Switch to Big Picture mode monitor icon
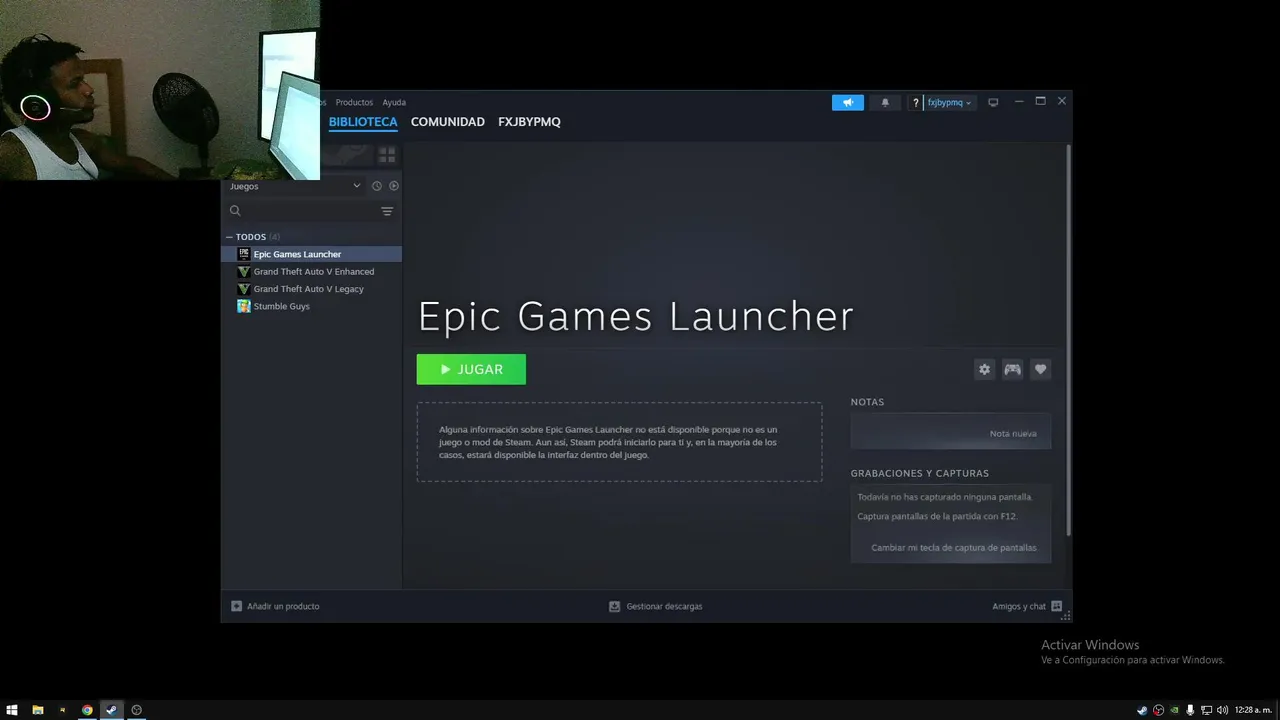 [x=993, y=102]
